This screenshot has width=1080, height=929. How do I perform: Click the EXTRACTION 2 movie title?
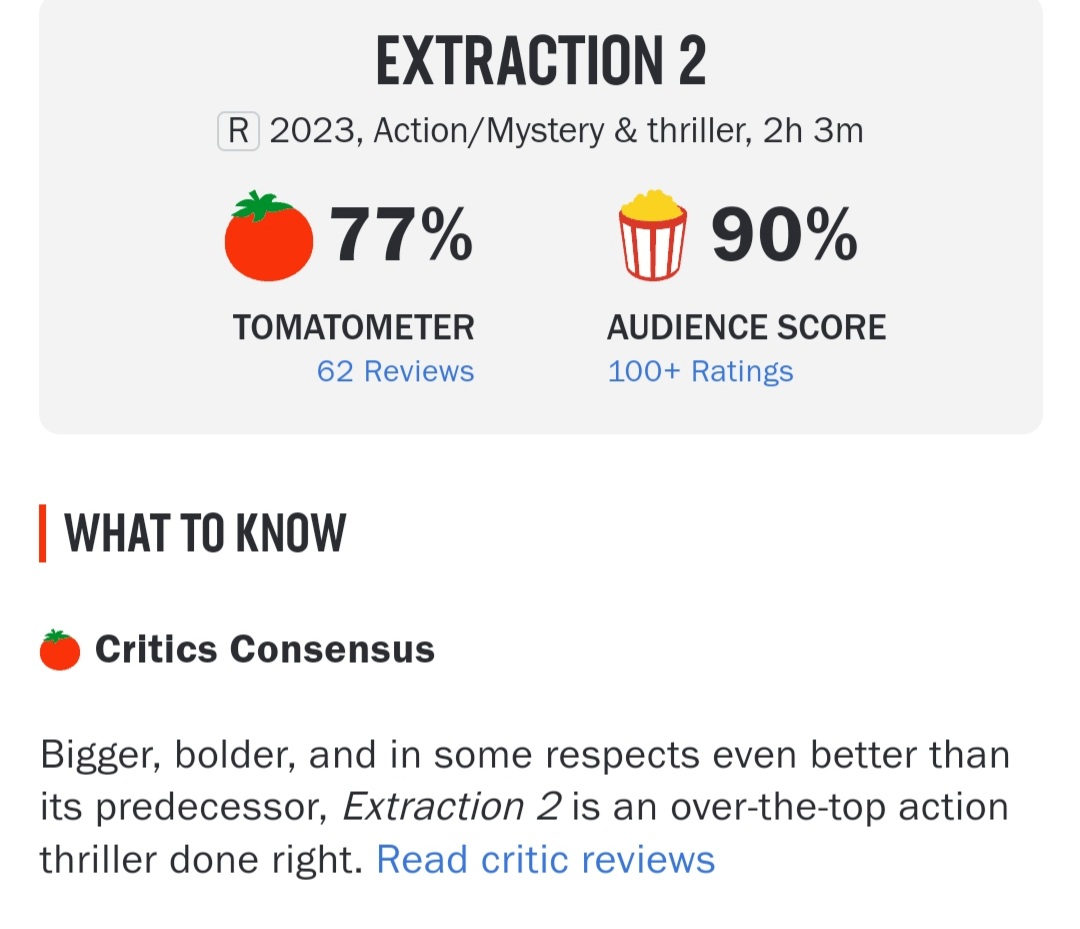[541, 61]
